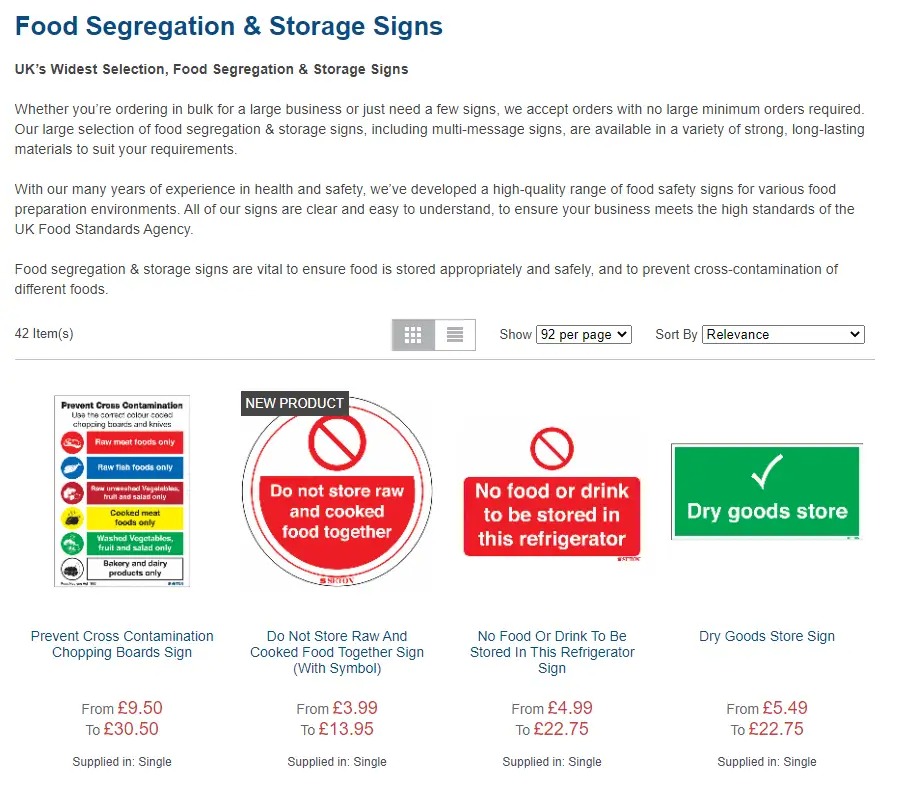Click Food Segregation & Storage Signs heading

[x=229, y=26]
